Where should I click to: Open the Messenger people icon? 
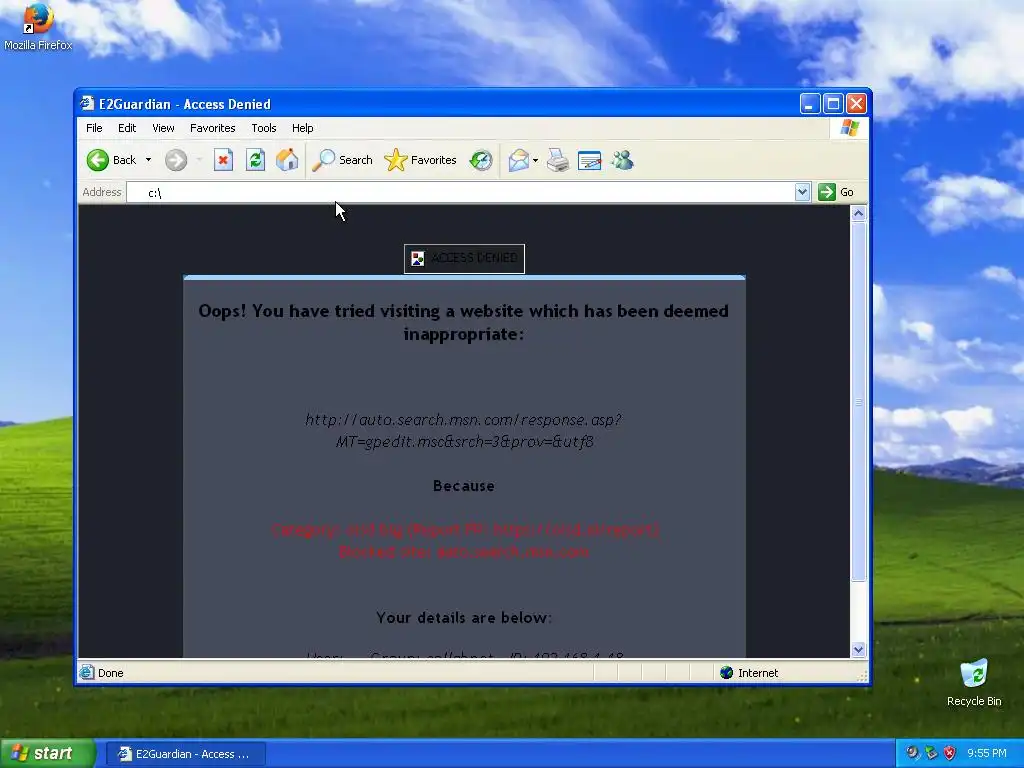point(622,160)
